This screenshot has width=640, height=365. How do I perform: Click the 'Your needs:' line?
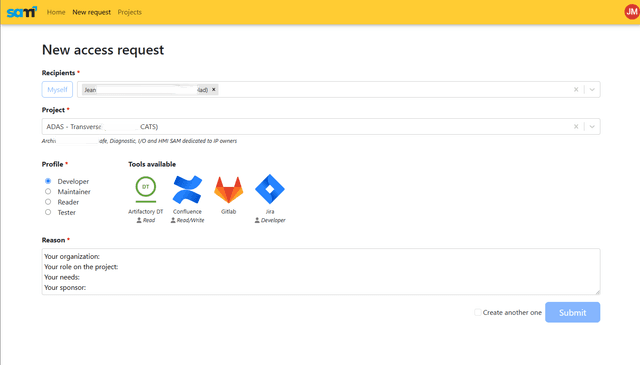62,277
